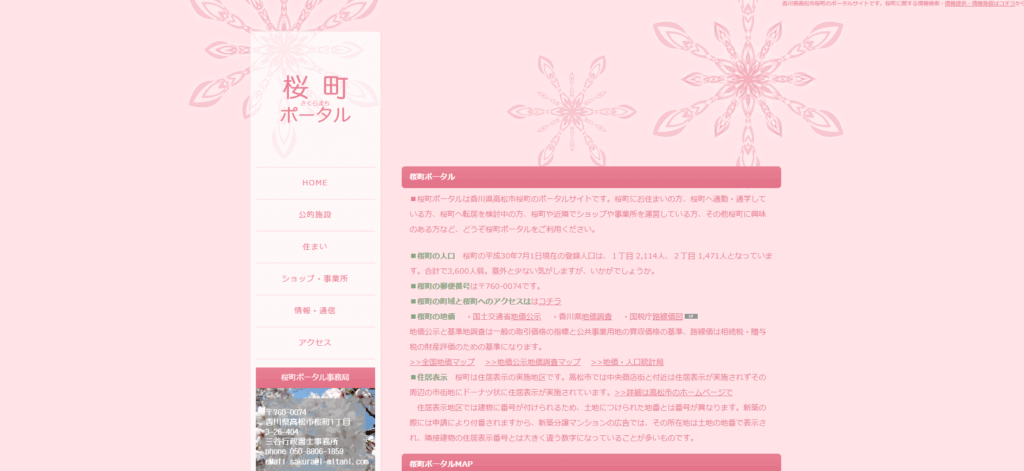Click the コチラ access link

point(550,301)
